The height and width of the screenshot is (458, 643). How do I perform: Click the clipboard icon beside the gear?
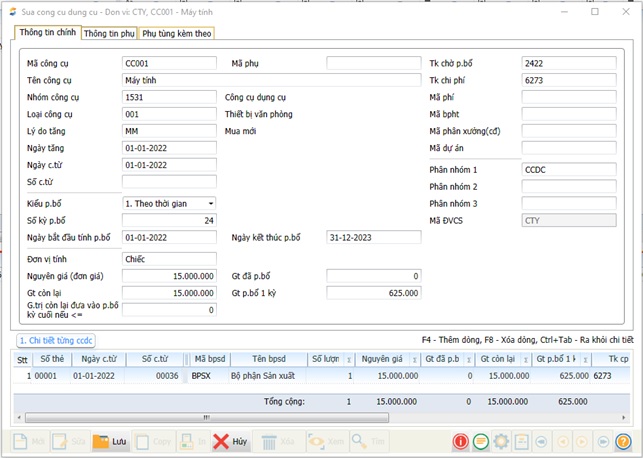(521, 441)
